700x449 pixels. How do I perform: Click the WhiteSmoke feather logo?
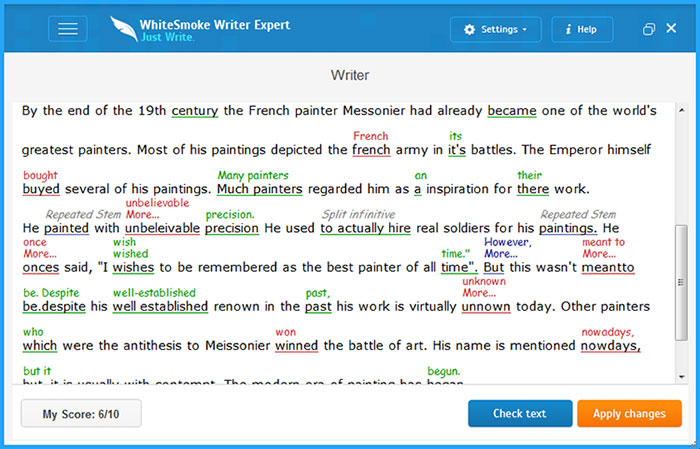[124, 29]
